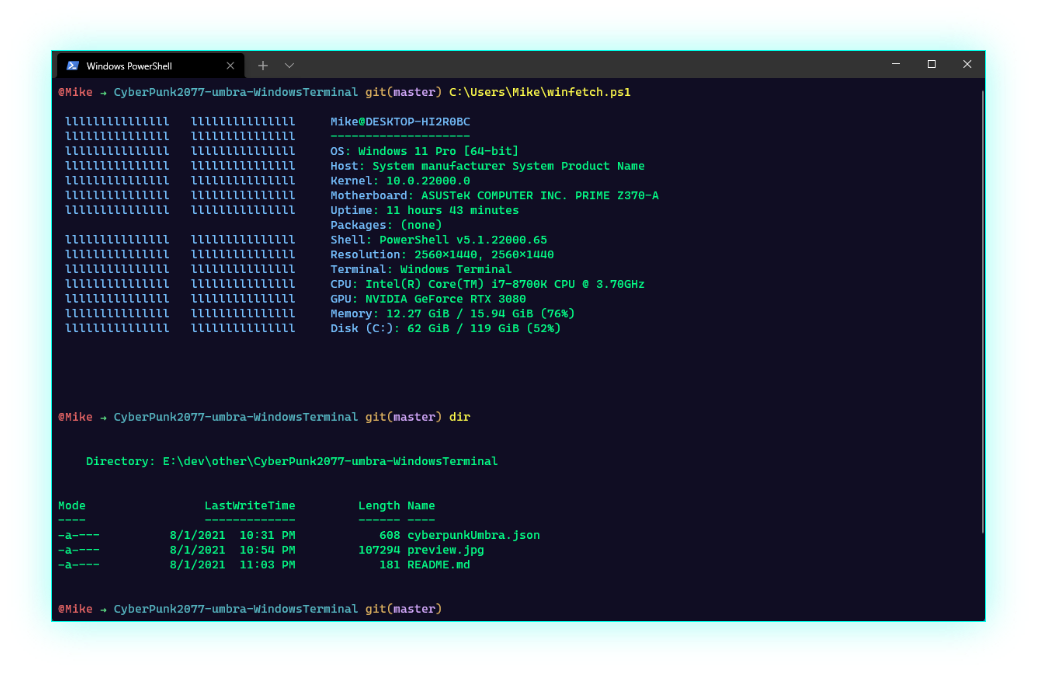1037x673 pixels.
Task: Click the 107294 file length value
Action: 379,550
